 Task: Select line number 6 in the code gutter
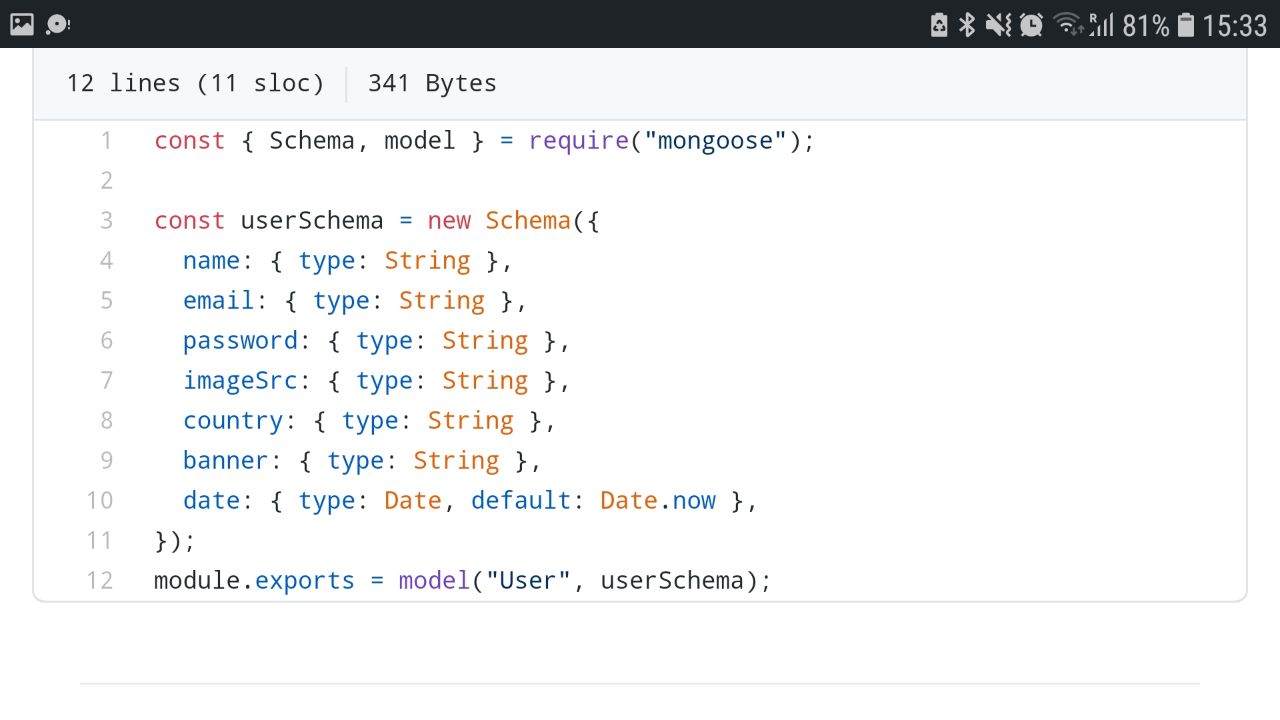click(106, 341)
